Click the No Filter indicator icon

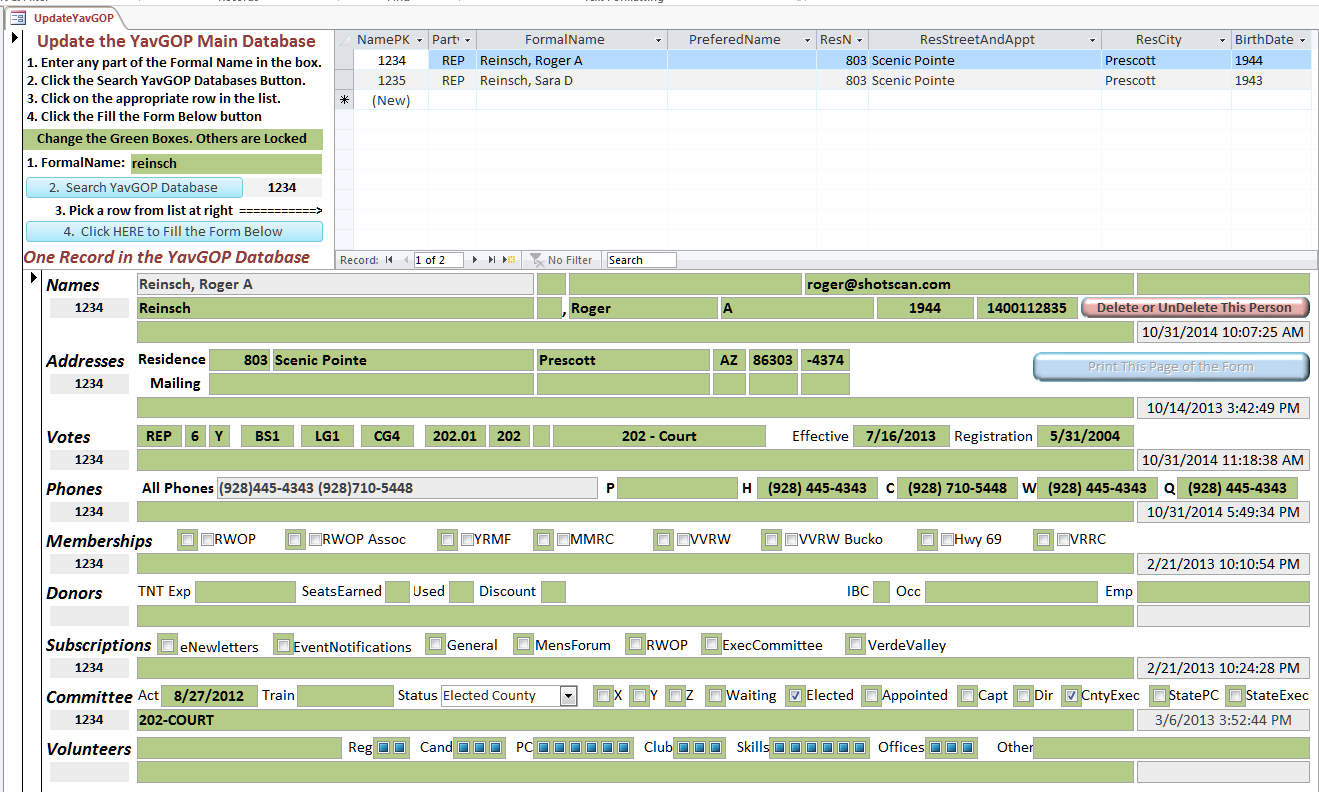(537, 260)
